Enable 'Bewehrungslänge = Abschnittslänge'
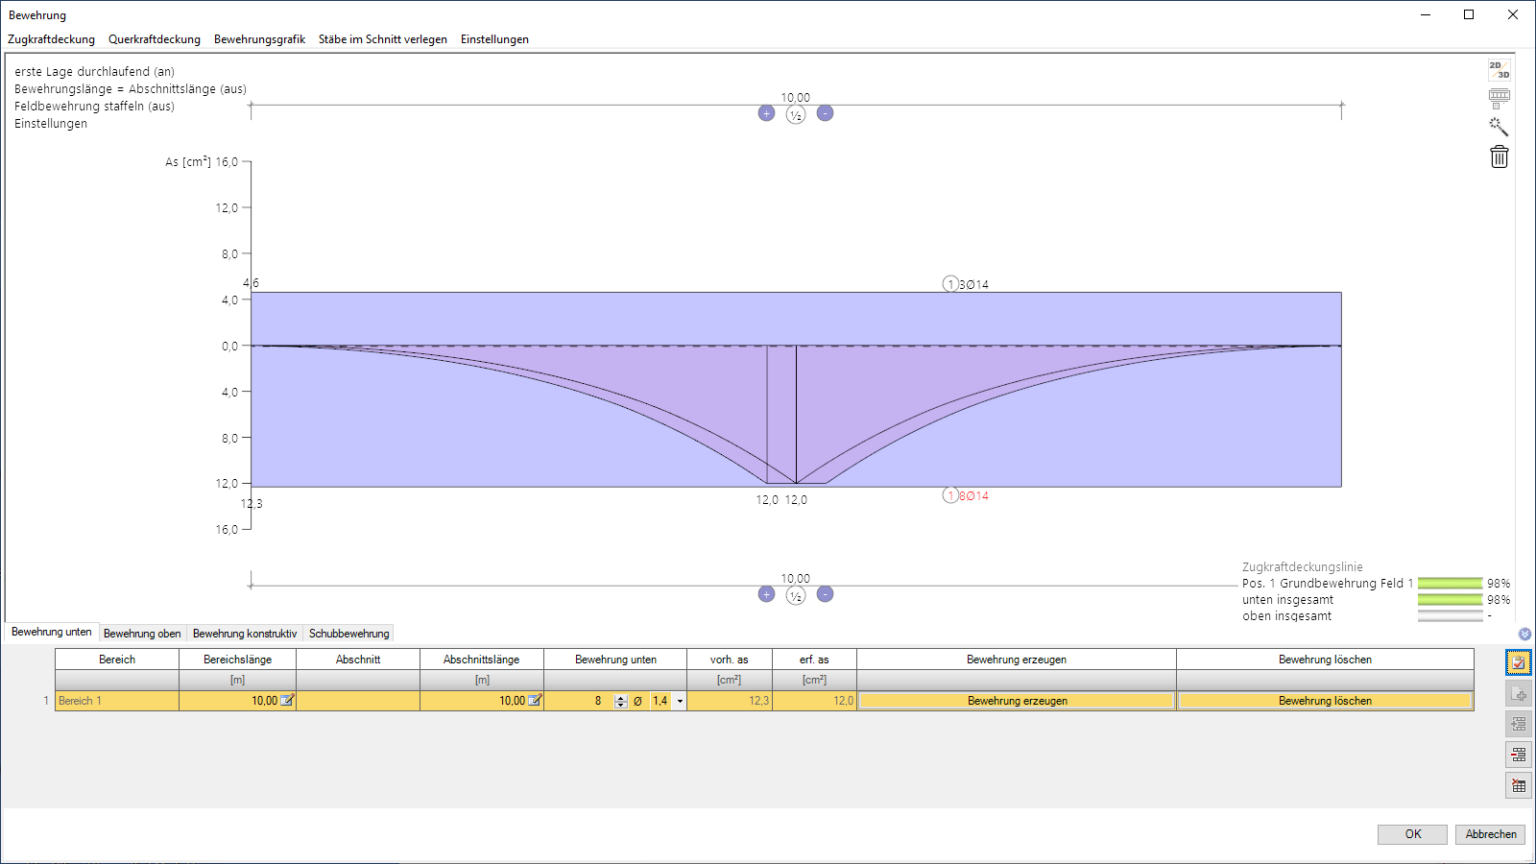Image resolution: width=1536 pixels, height=864 pixels. tap(130, 88)
